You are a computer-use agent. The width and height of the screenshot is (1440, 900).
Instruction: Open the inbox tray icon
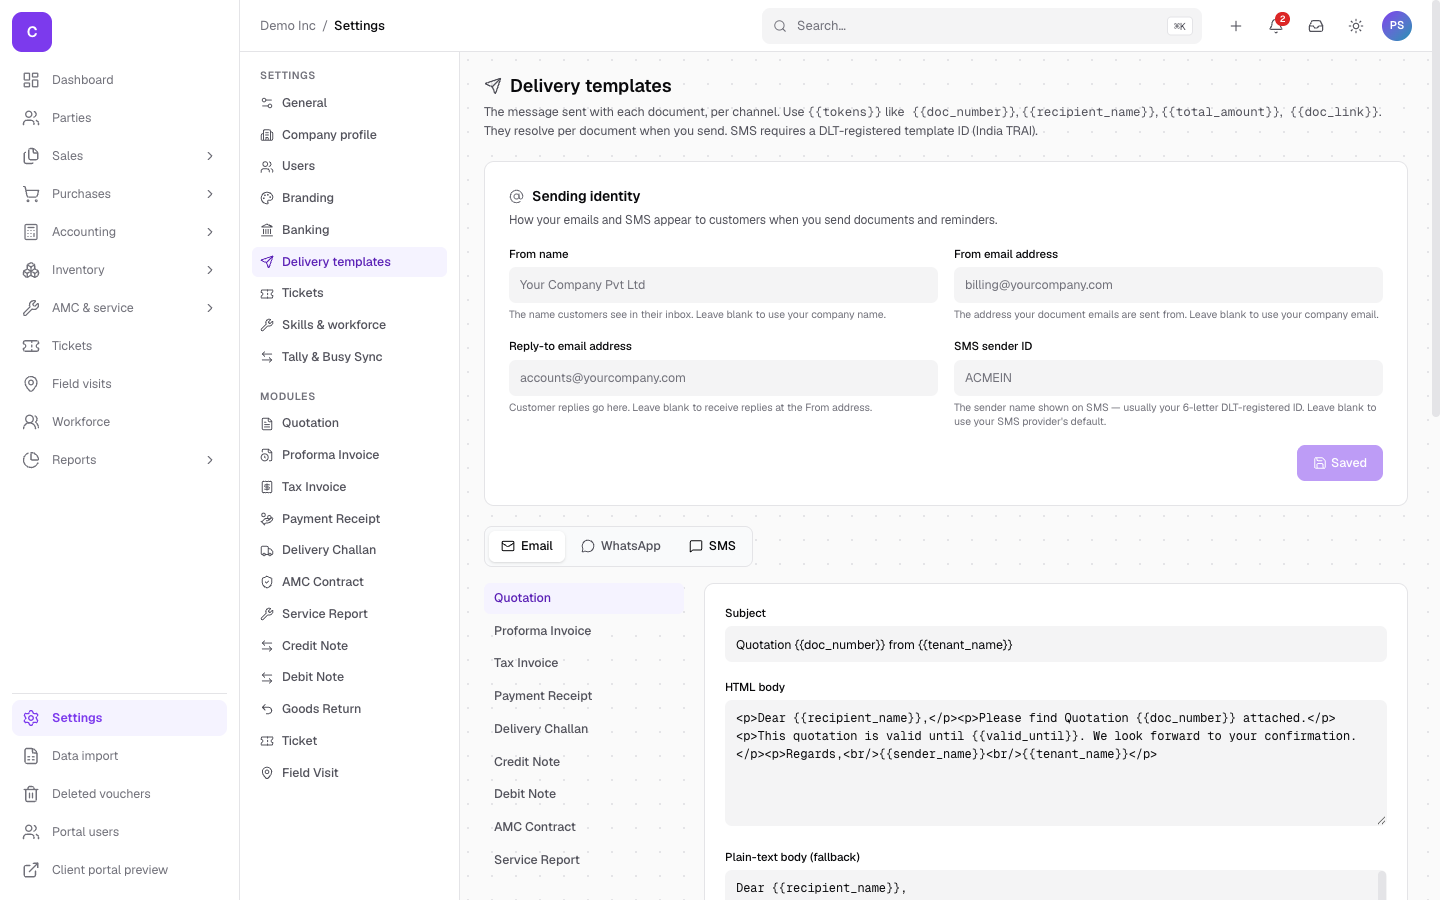click(1316, 26)
